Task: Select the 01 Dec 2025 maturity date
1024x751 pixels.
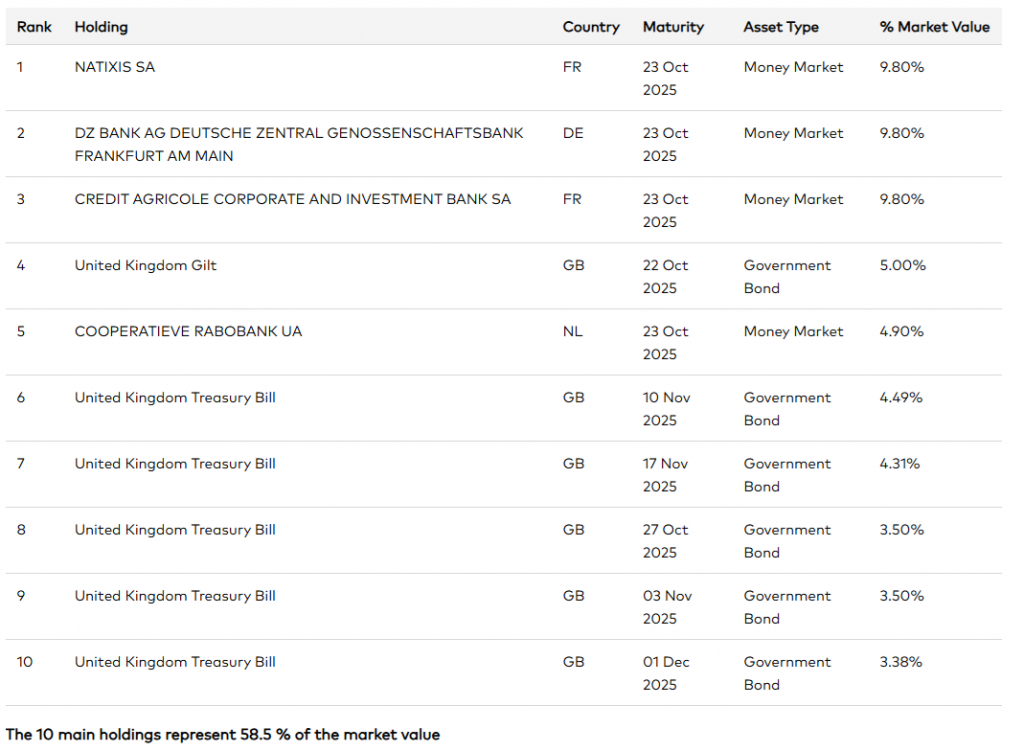Action: (665, 673)
